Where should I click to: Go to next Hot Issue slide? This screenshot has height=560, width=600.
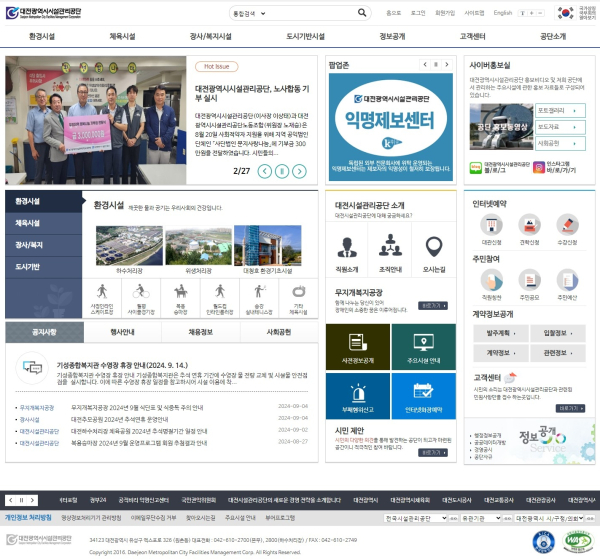299,171
